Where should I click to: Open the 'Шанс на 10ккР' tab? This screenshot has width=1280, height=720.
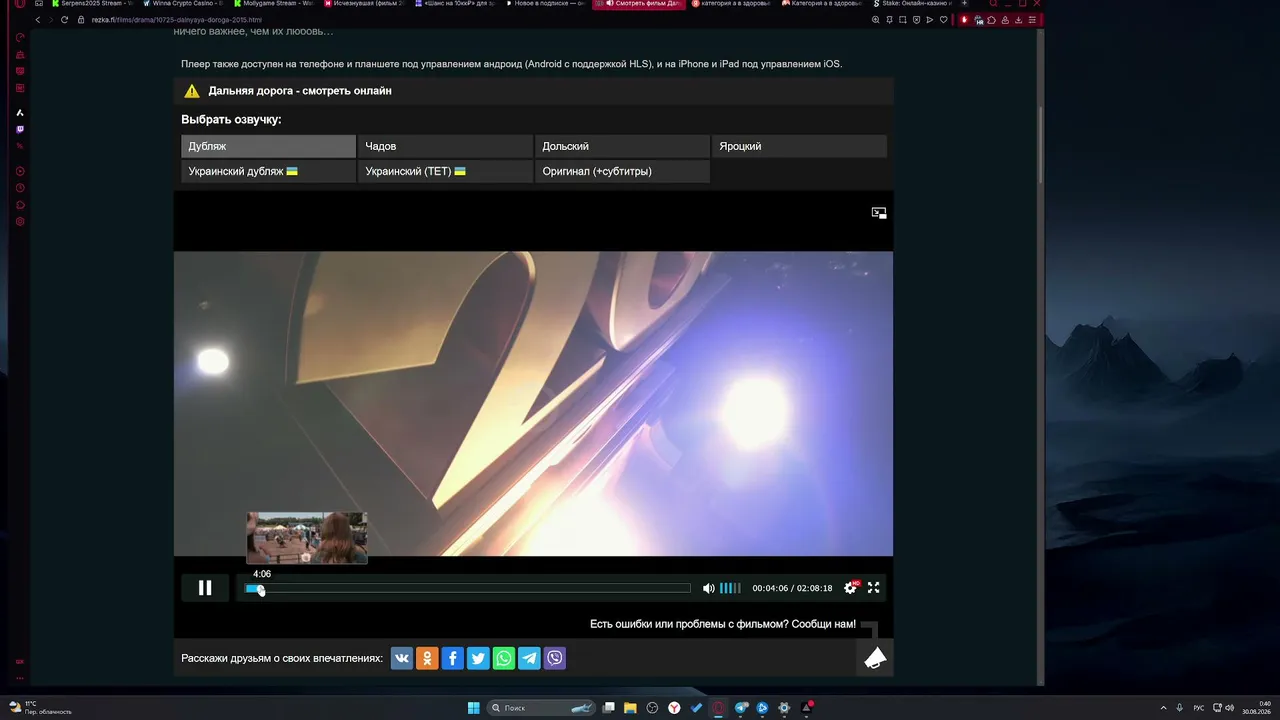[456, 4]
